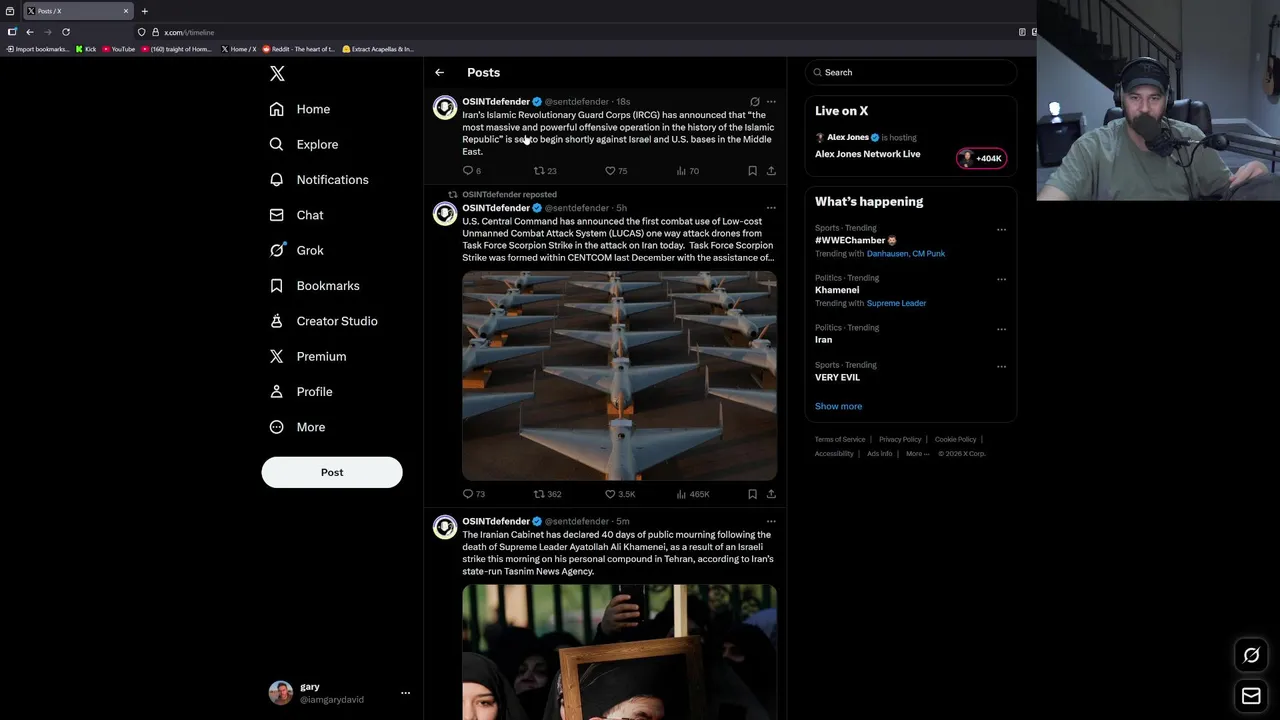The width and height of the screenshot is (1280, 720).
Task: Open more options on 40 days mourning post
Action: (771, 521)
